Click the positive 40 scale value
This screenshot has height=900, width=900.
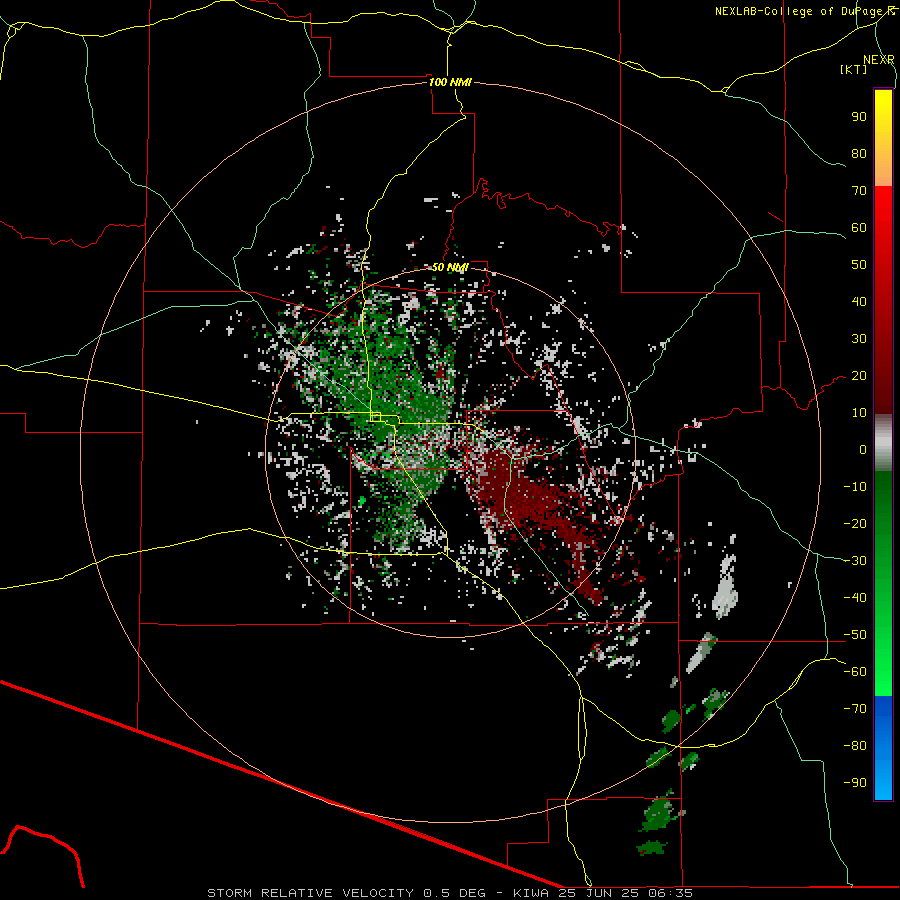coord(859,301)
